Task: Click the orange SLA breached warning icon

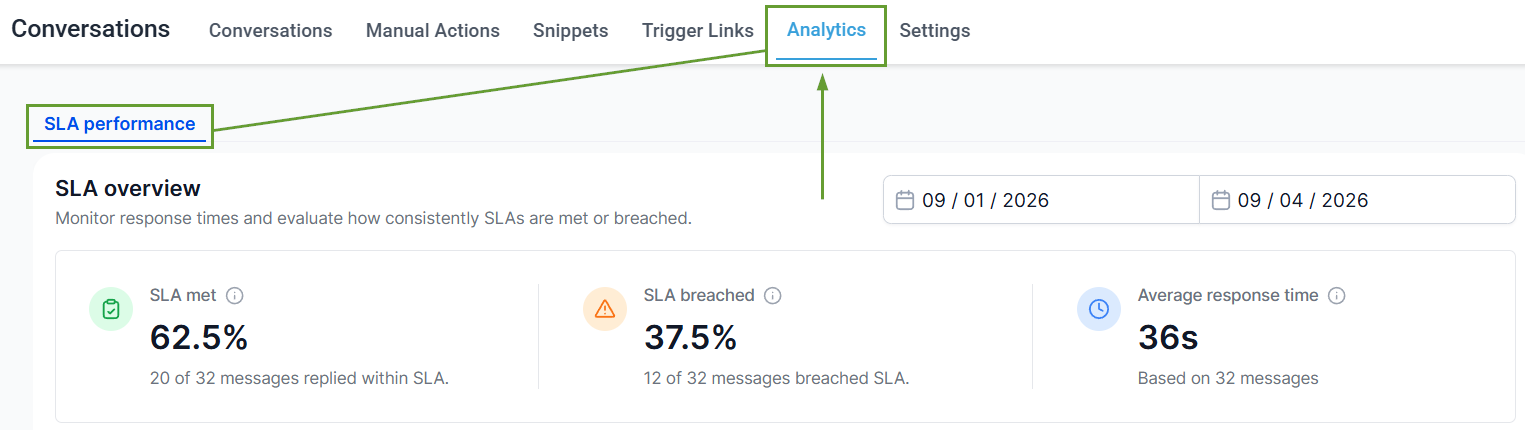Action: click(x=605, y=310)
